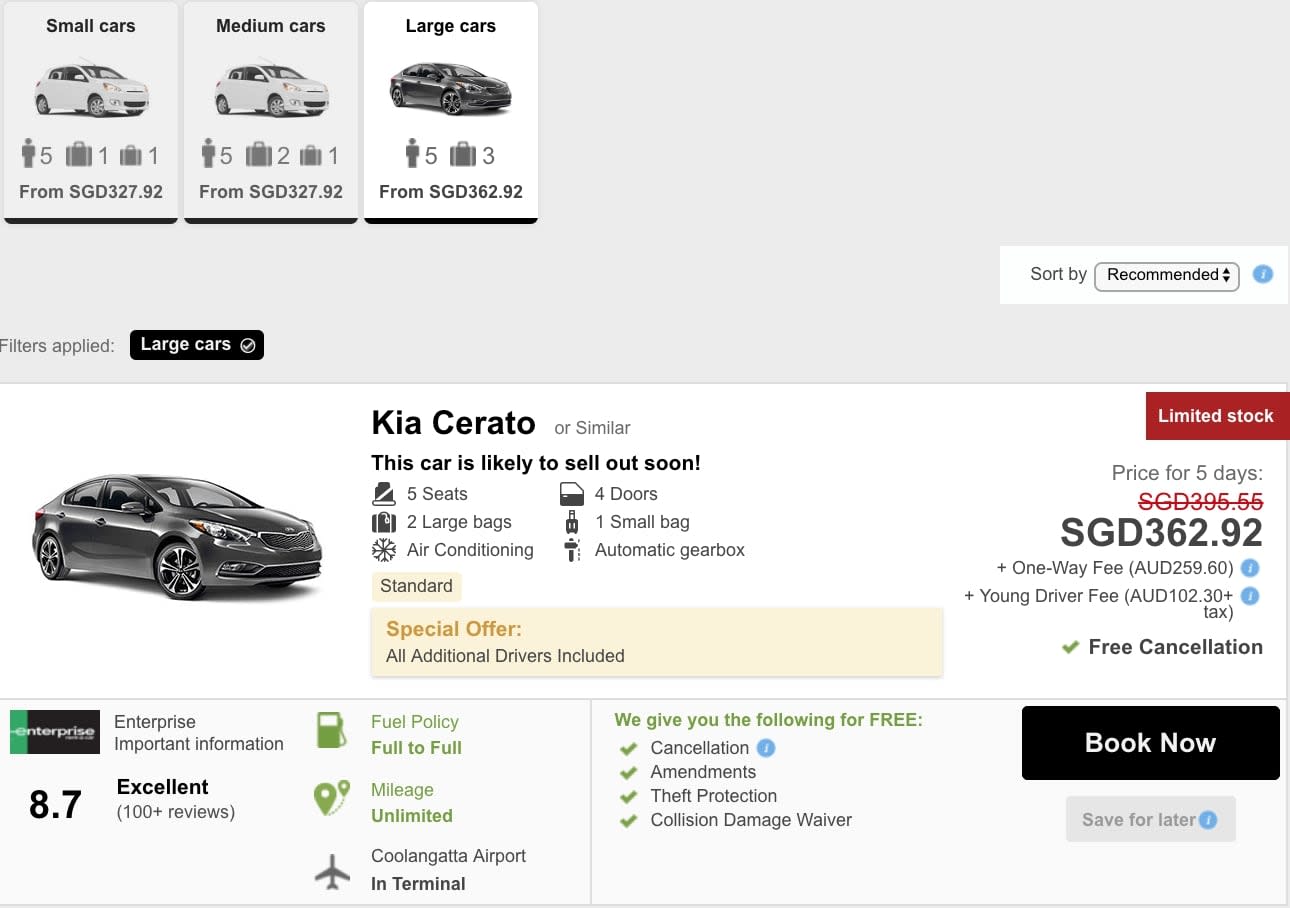Click the Small cars car thumbnail

(91, 89)
